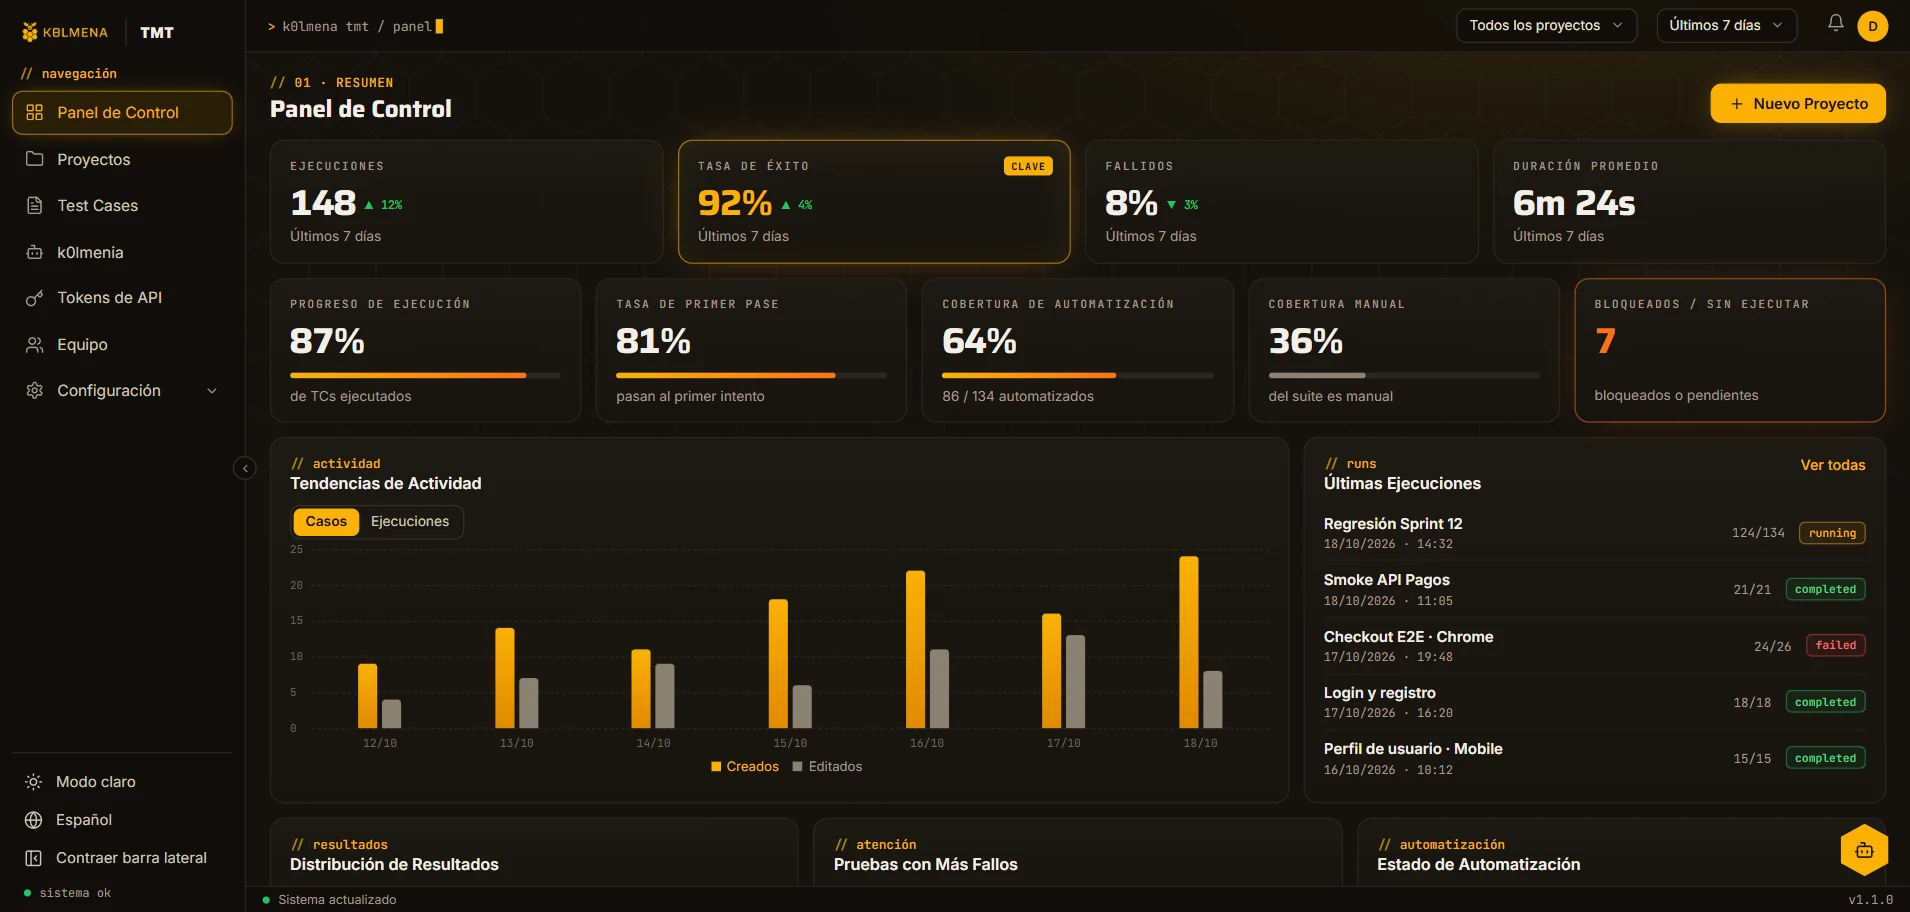Open Ver todas executions link

(1832, 465)
